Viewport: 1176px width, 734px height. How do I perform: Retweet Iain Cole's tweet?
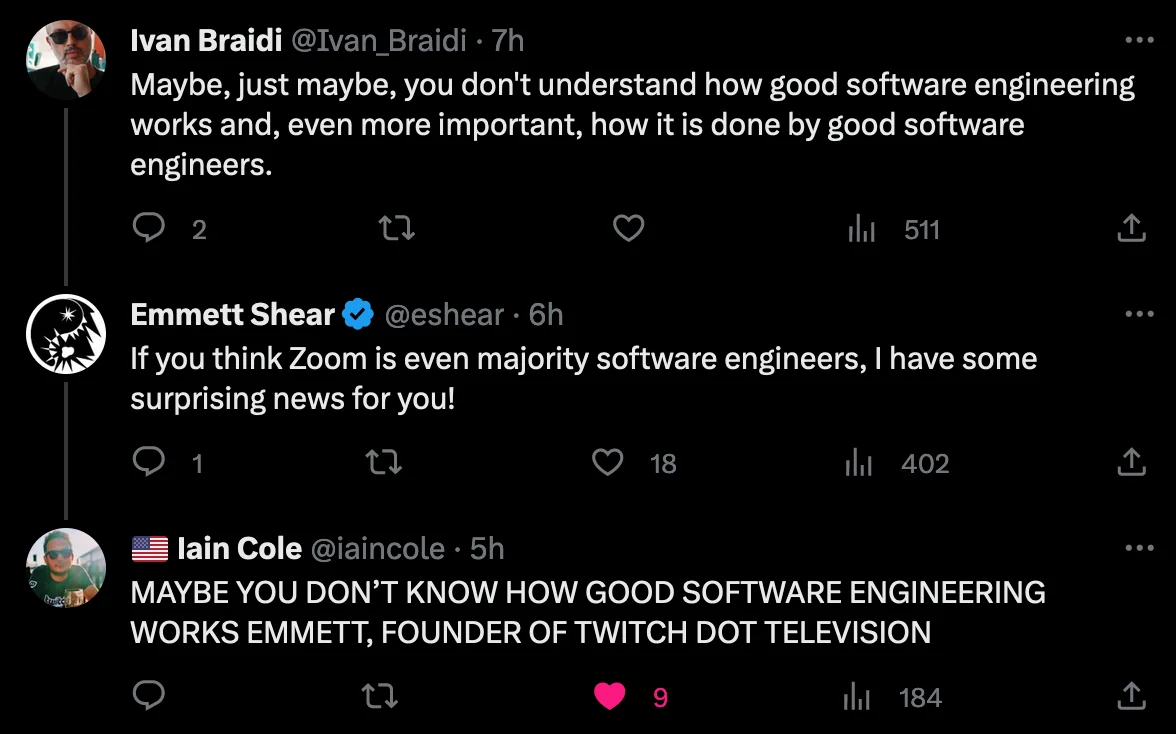[x=380, y=697]
